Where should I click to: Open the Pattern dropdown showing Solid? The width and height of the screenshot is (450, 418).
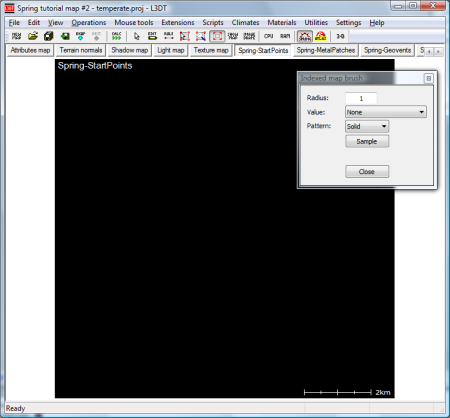(367, 126)
